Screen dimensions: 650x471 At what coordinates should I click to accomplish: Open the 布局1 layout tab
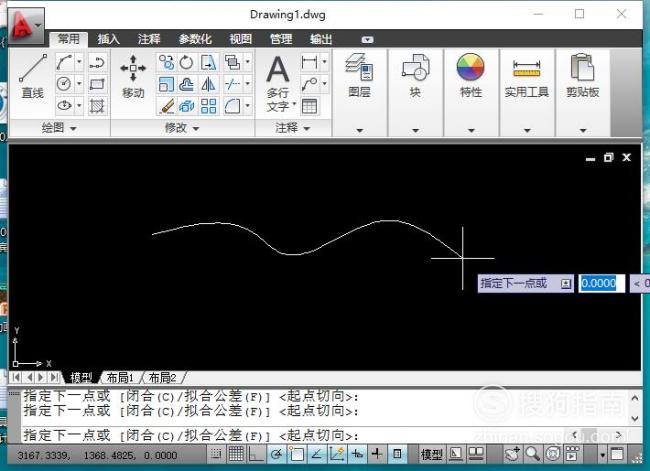[120, 377]
